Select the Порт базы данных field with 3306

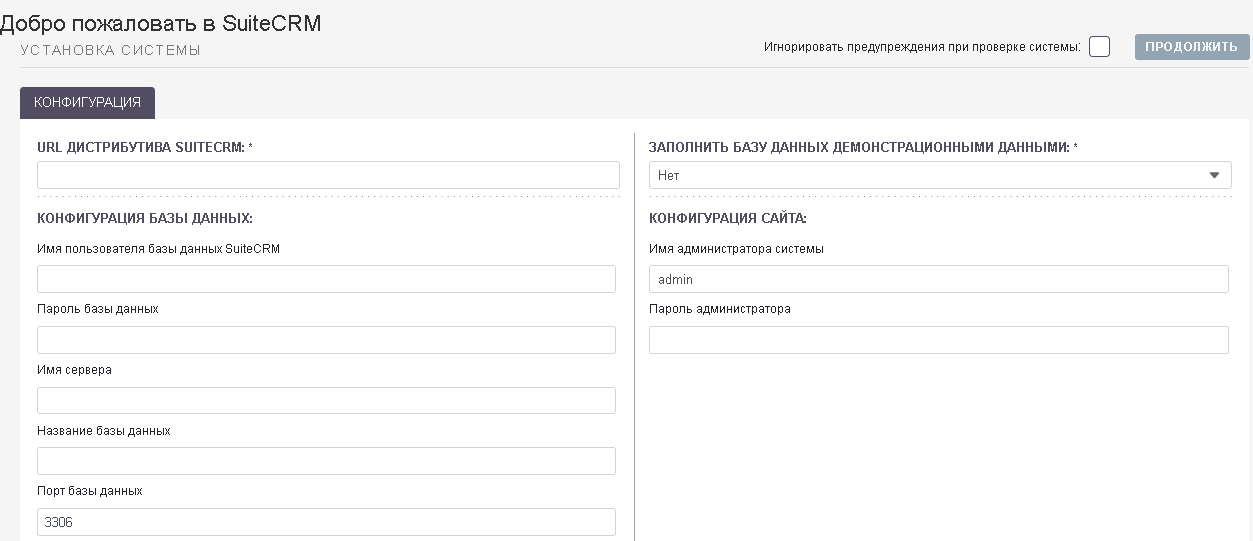[326, 522]
